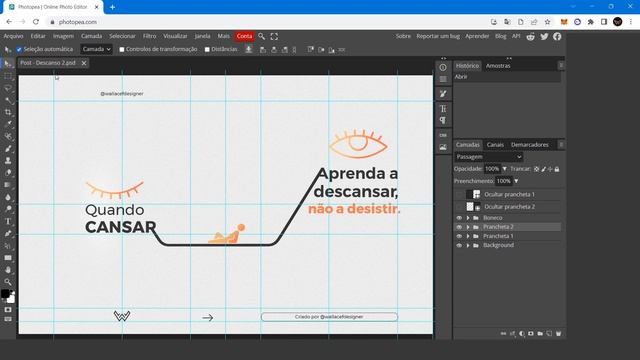640x360 pixels.
Task: Open the Camada auto-select dropdown
Action: point(96,49)
